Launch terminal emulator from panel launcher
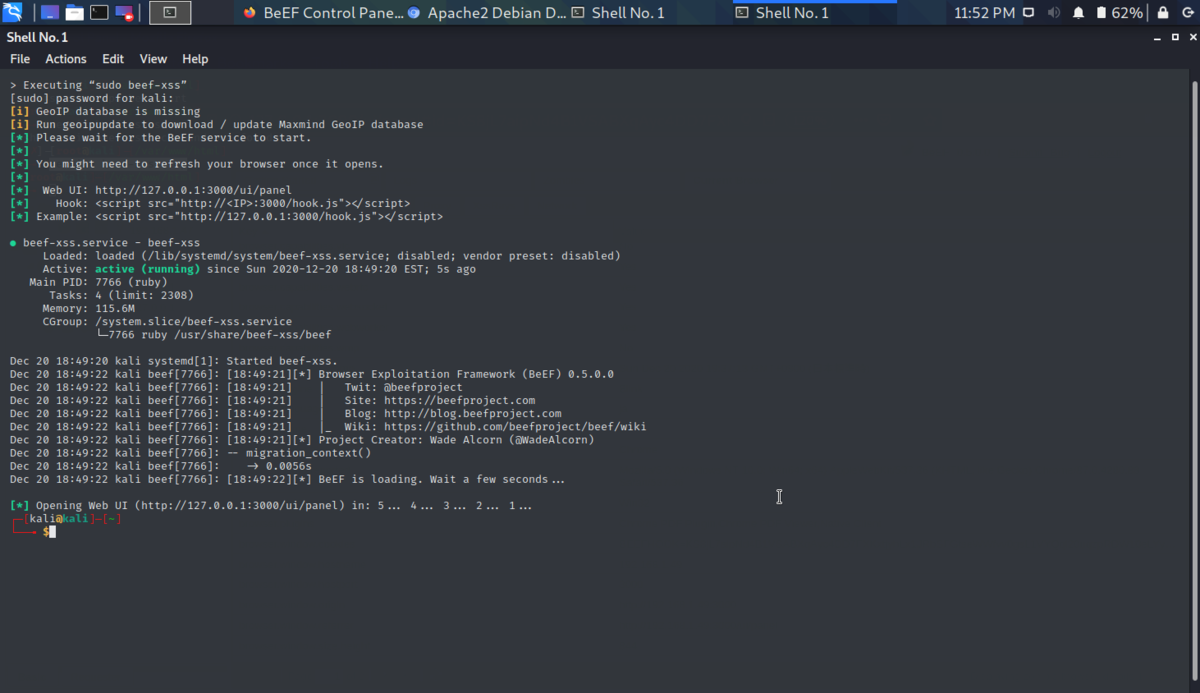Screen dimensions: 1200x693 (x=99, y=13)
